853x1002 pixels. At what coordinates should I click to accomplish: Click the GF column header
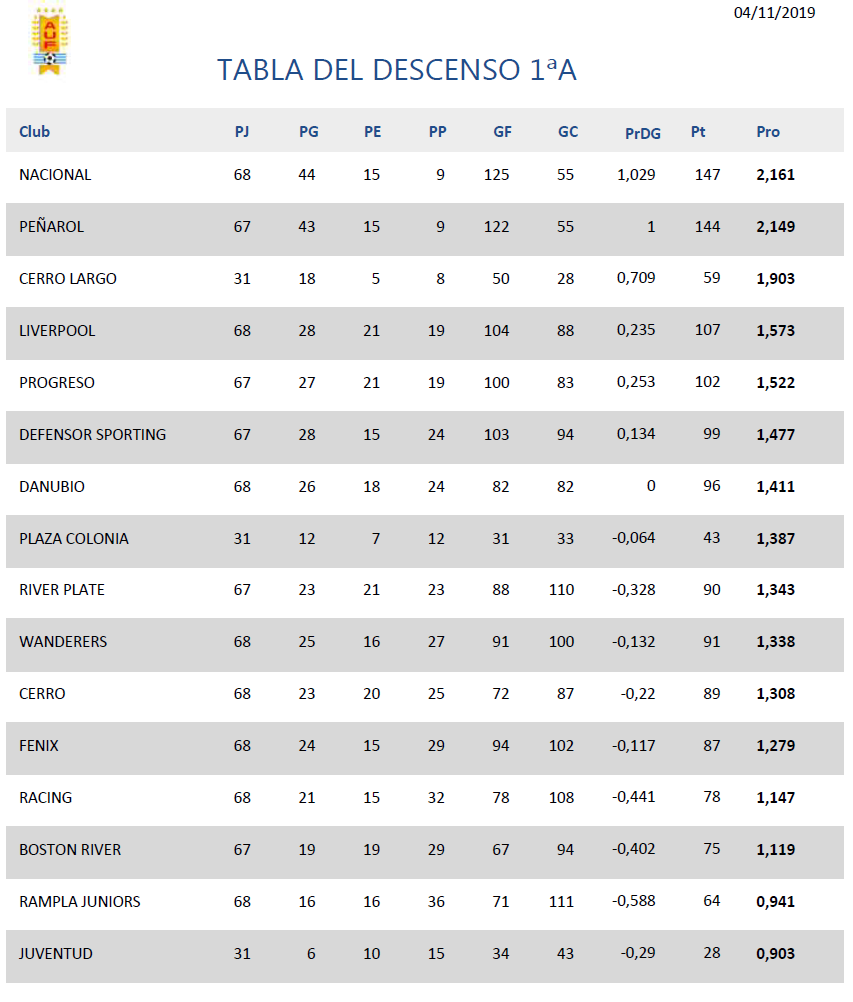tap(502, 132)
